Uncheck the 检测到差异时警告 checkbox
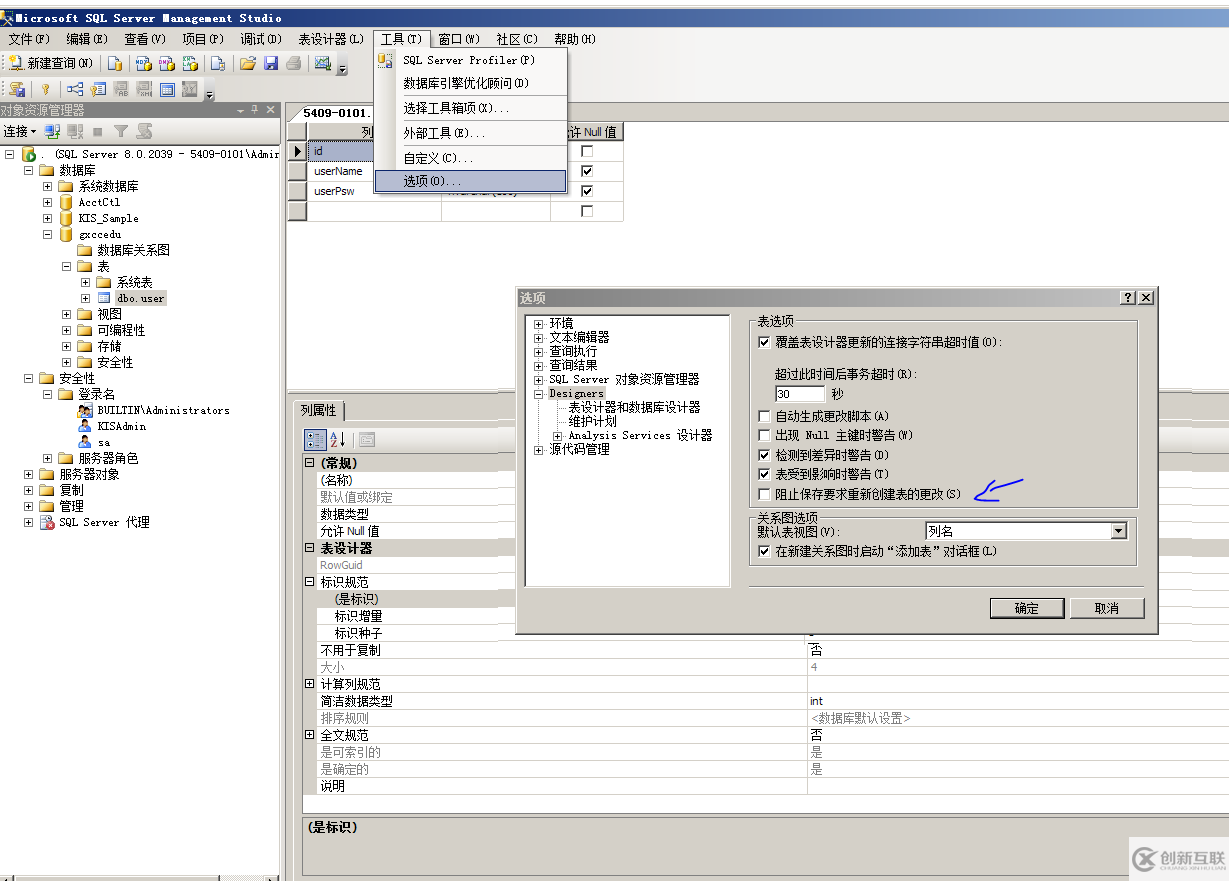The width and height of the screenshot is (1229, 881). 765,455
